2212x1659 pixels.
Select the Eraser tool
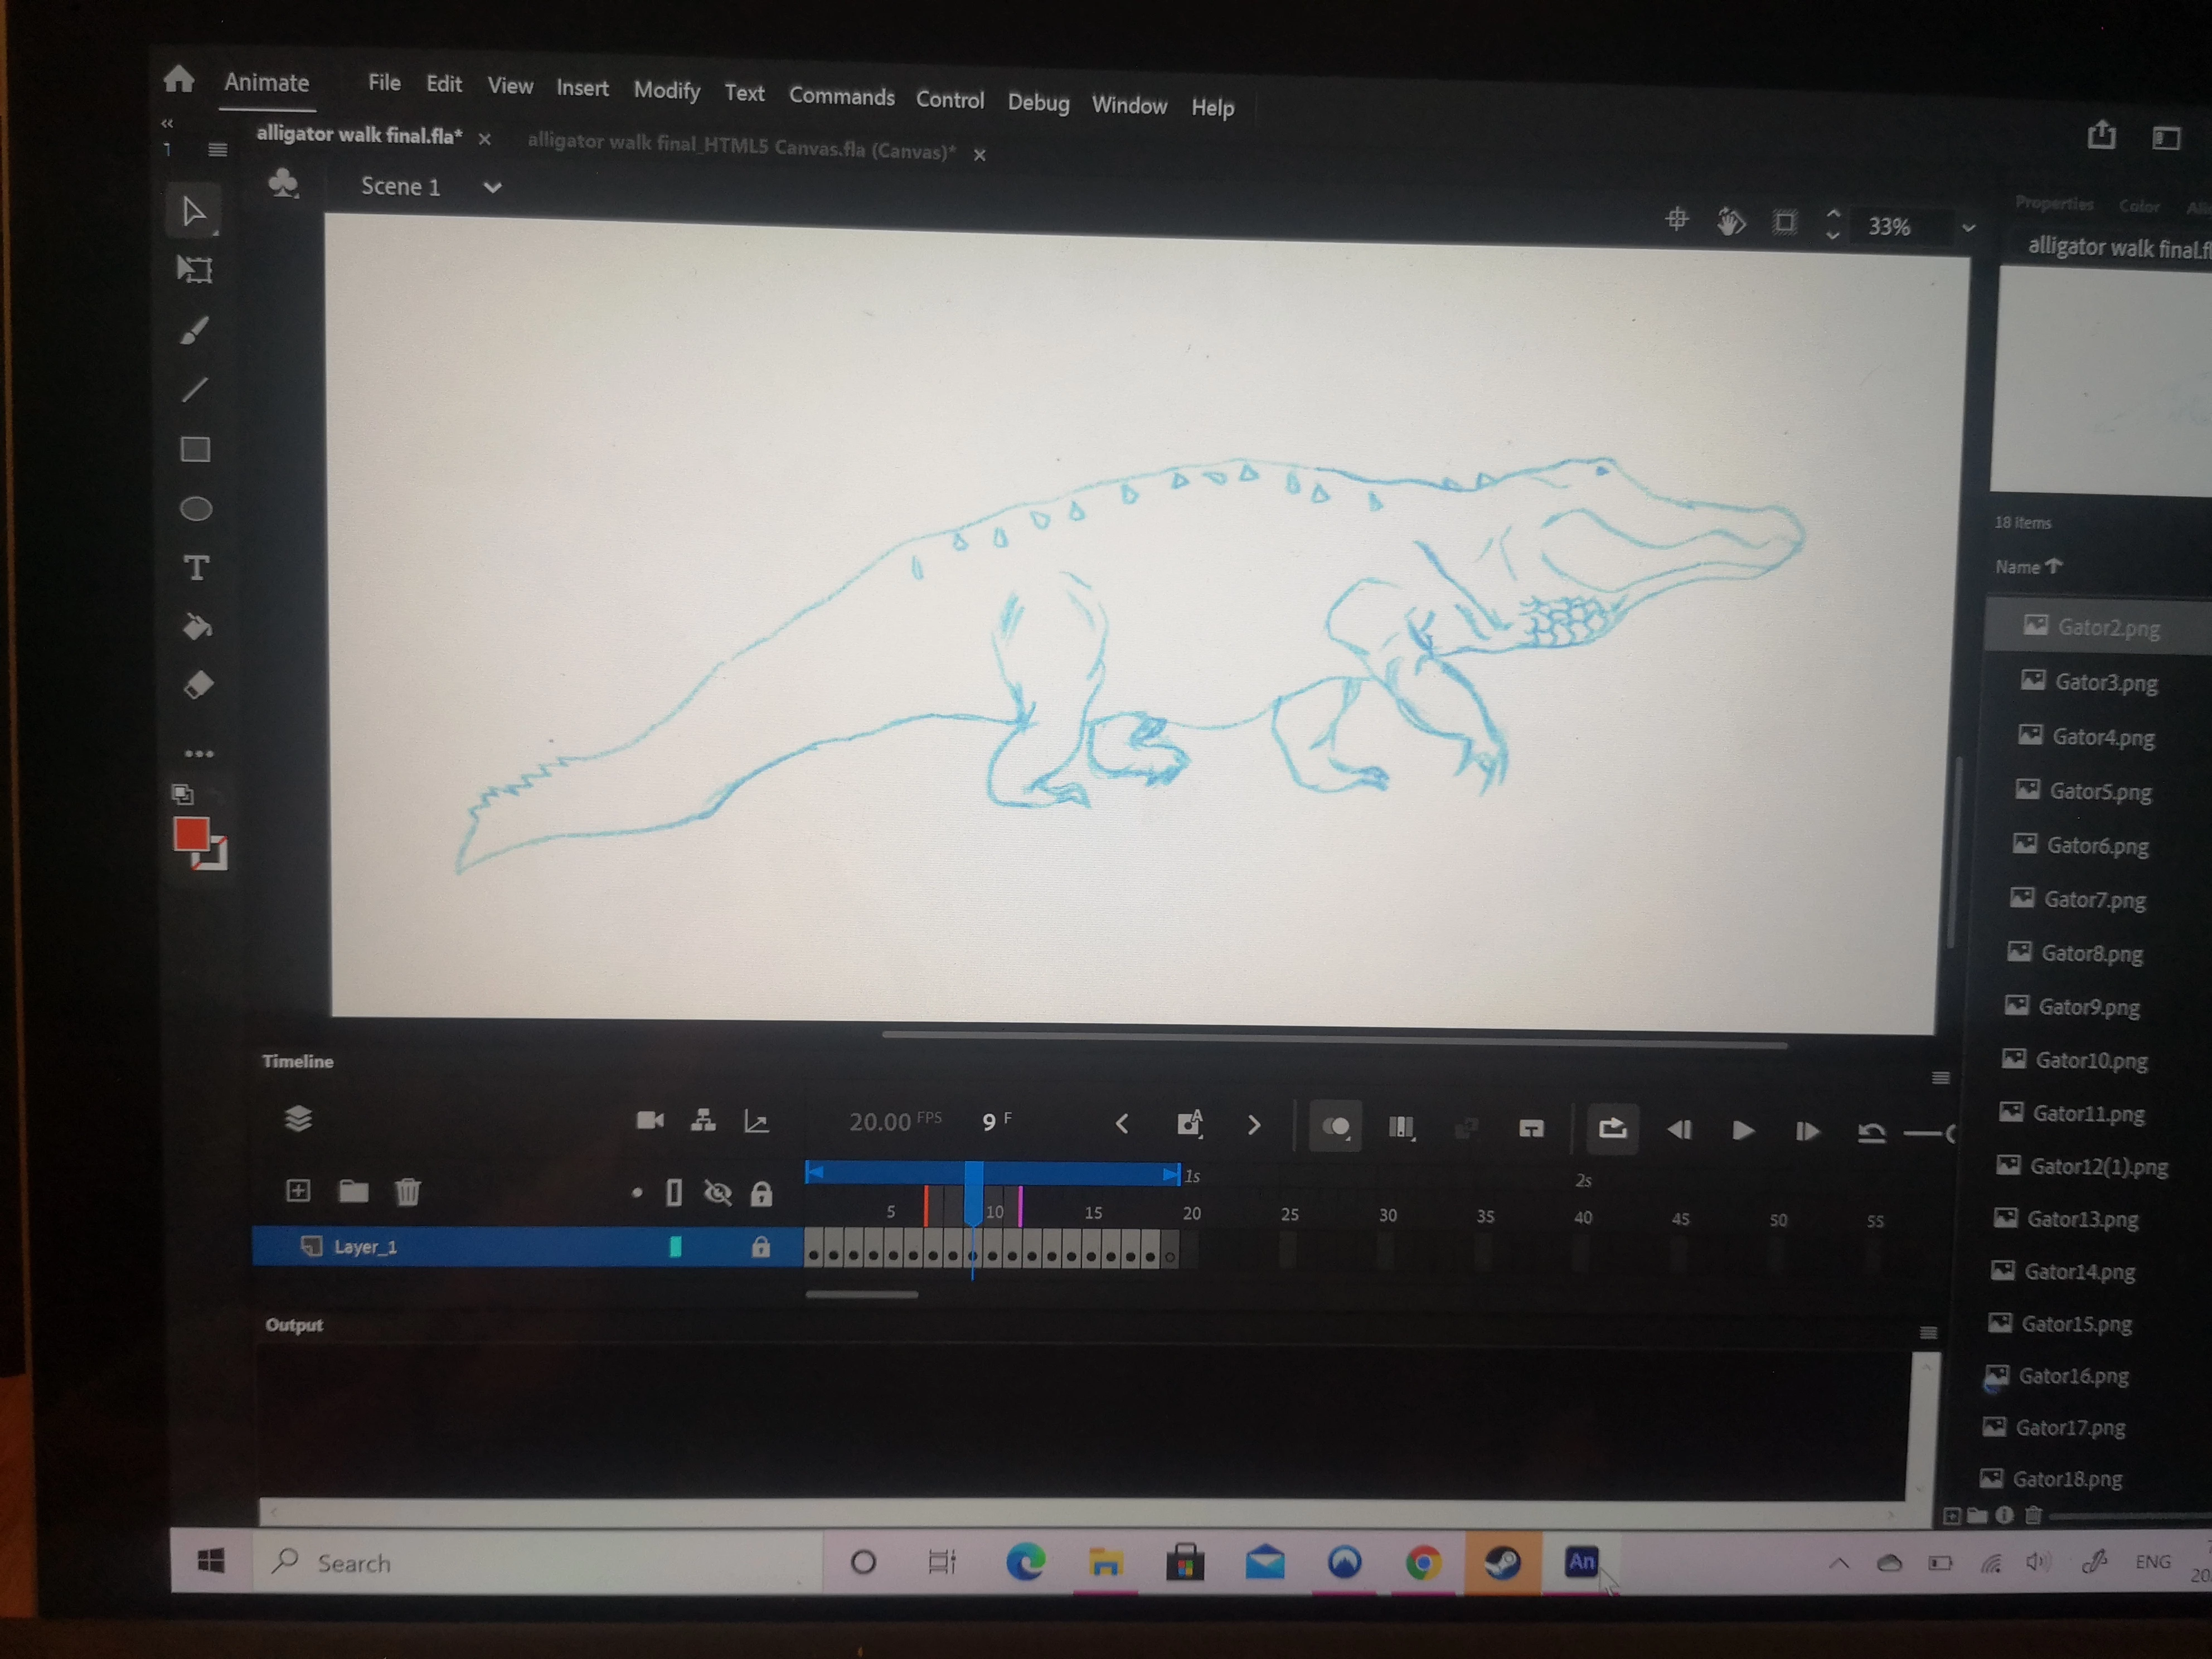(198, 686)
